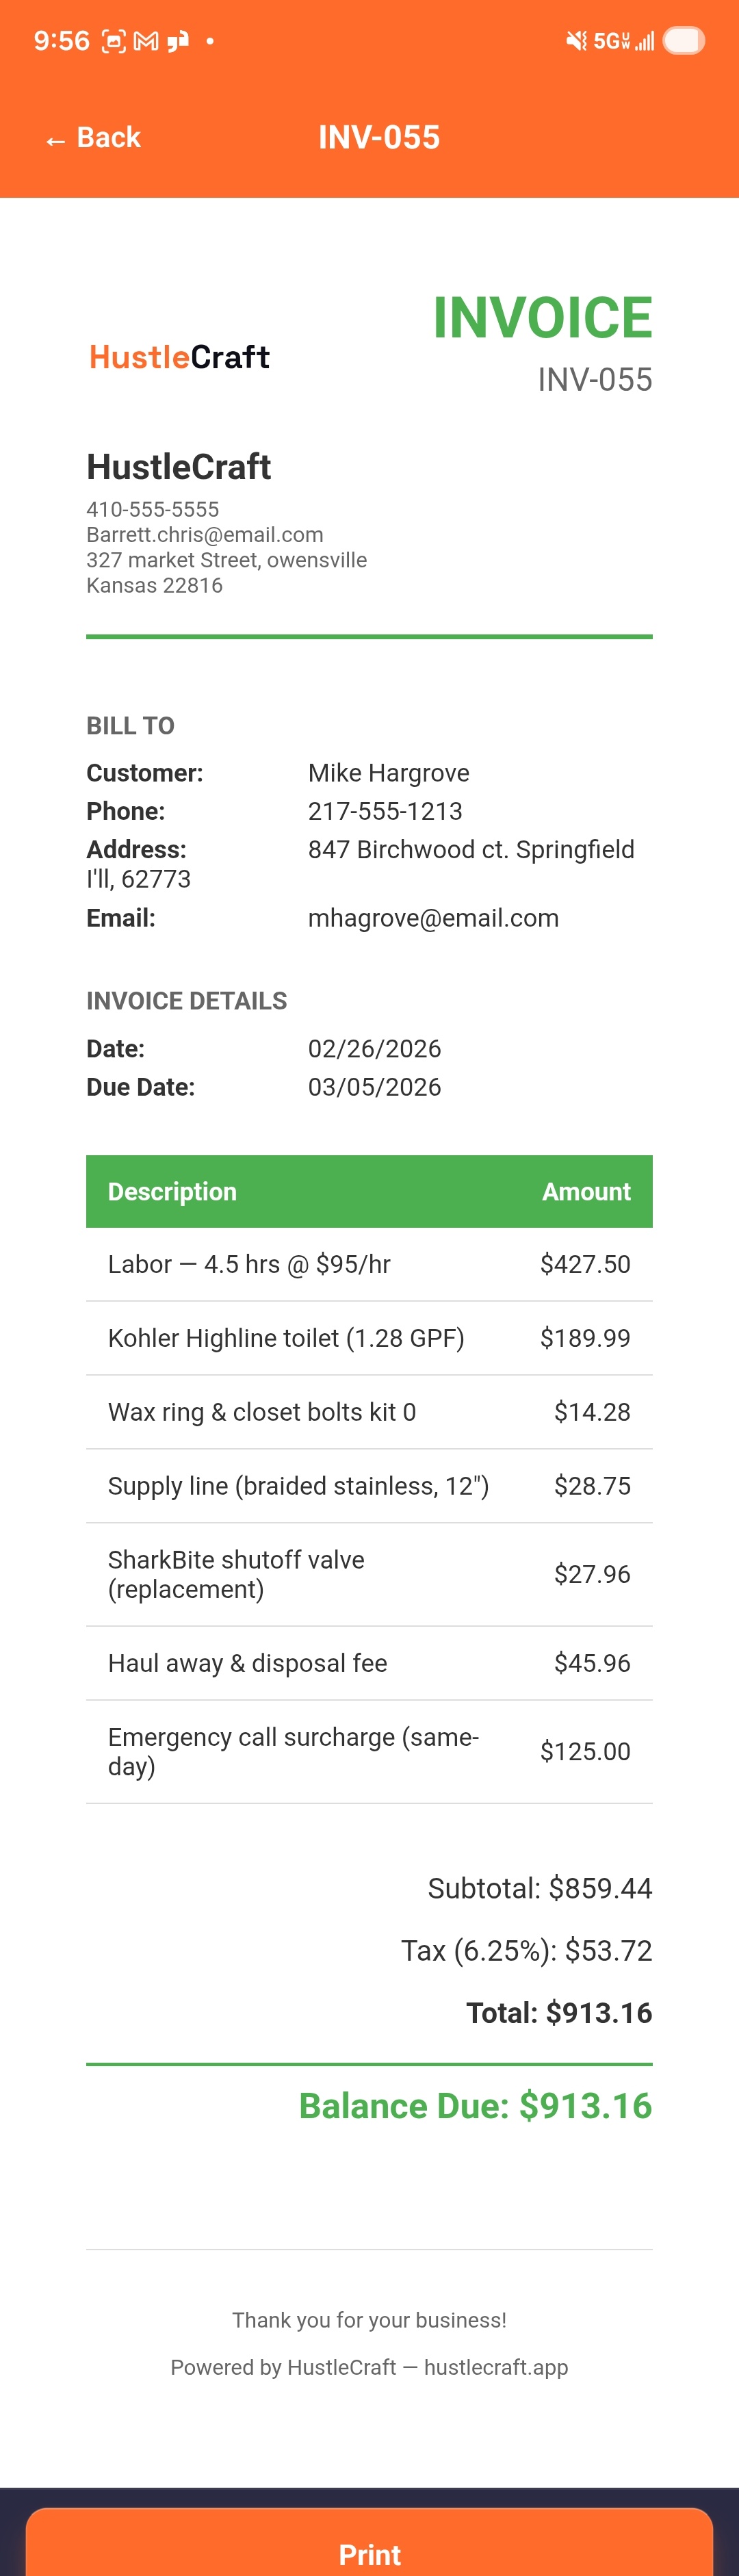Tap the Back arrow button
Viewport: 739px width, 2576px height.
(93, 138)
